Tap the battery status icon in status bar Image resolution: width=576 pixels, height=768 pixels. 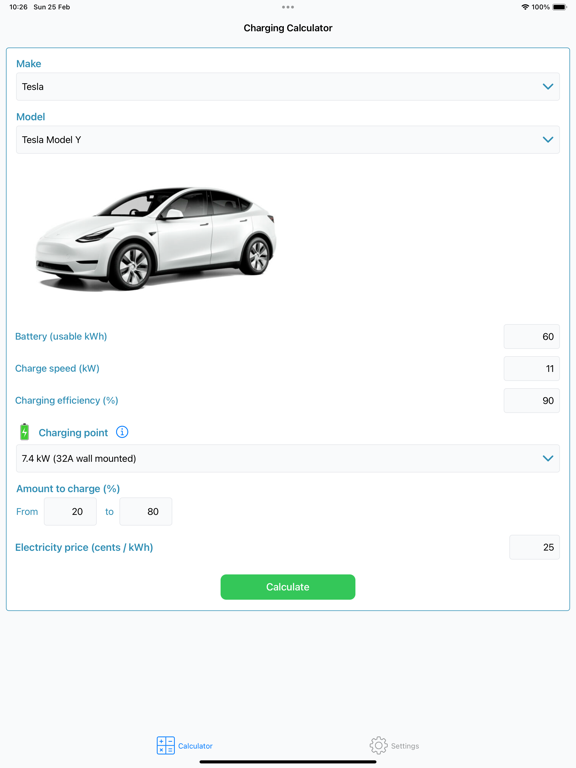[559, 7]
